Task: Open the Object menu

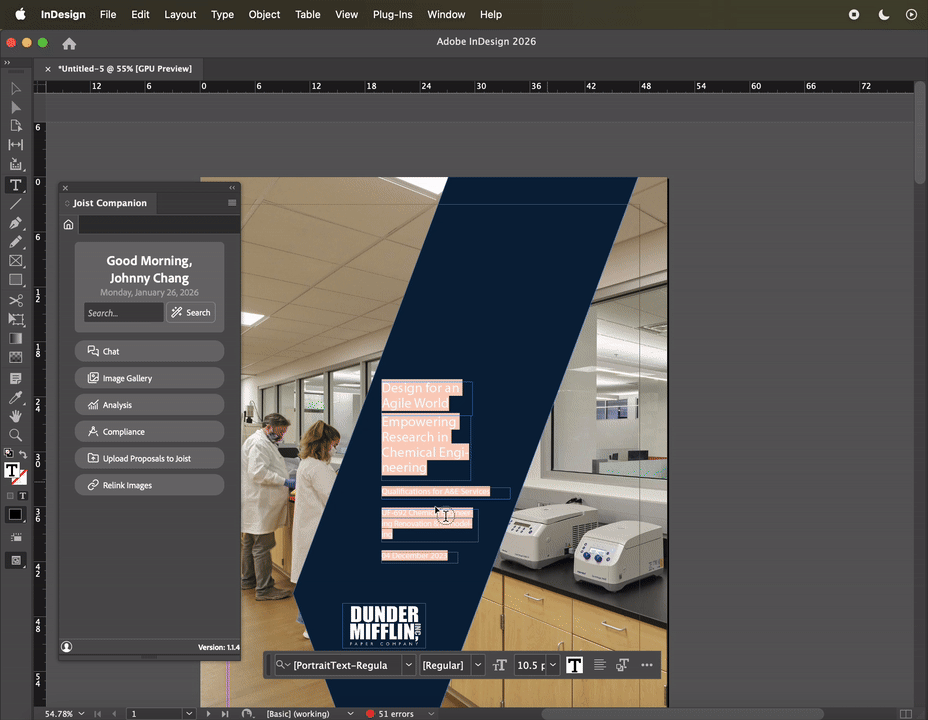Action: pos(264,15)
